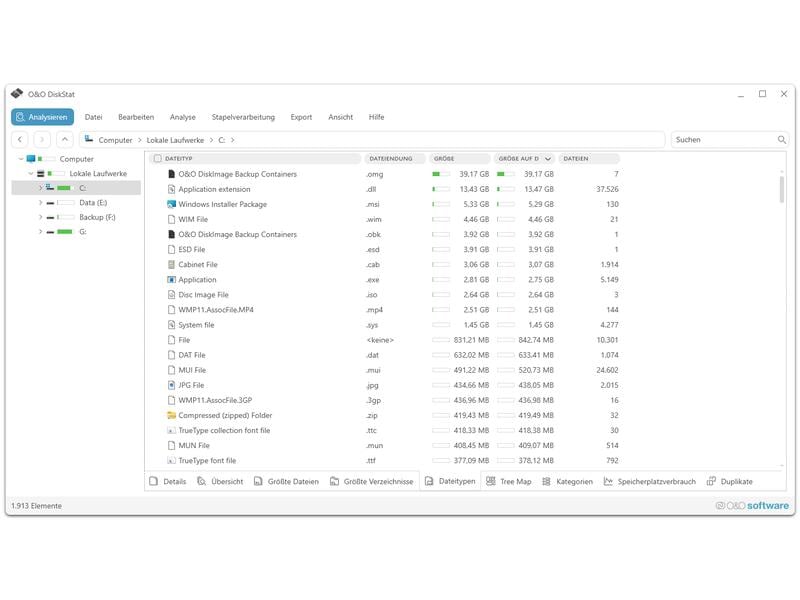
Task: Go forward with the right arrow button
Action: 42,139
